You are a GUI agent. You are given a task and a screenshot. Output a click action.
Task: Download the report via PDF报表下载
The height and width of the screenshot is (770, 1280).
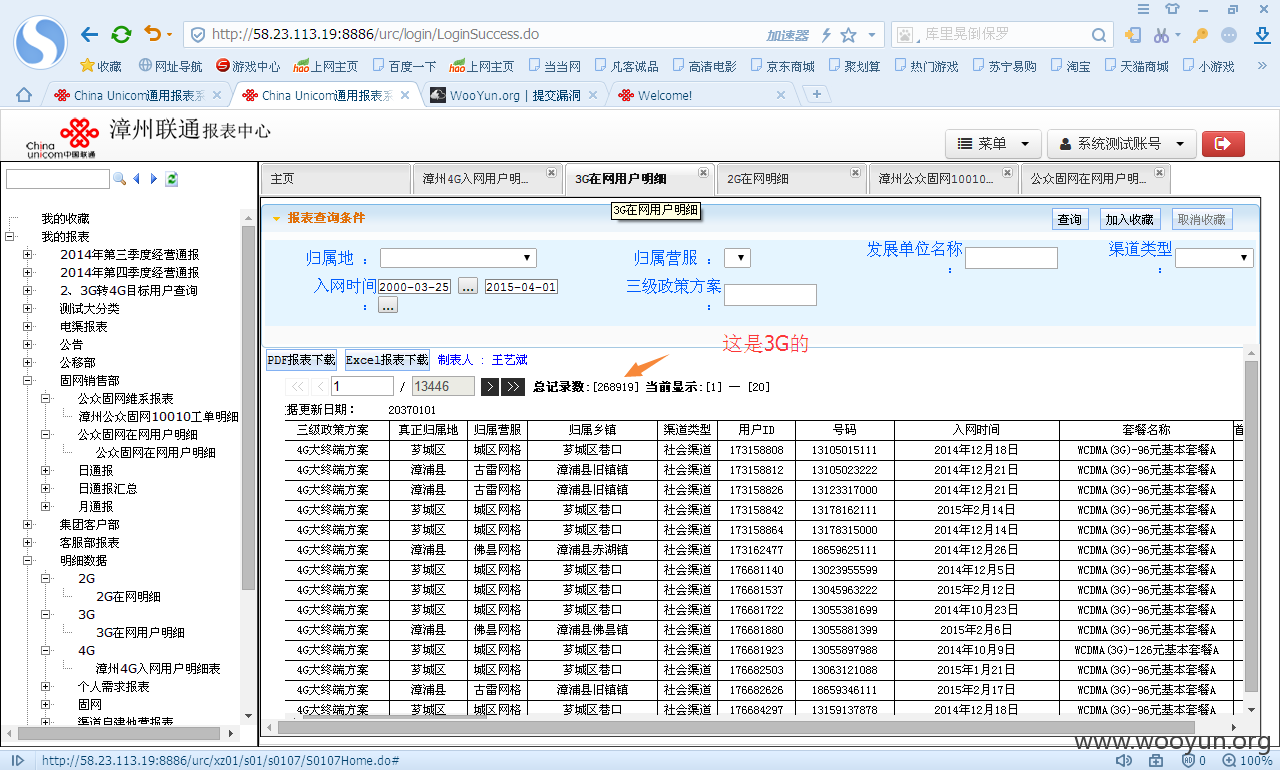301,360
